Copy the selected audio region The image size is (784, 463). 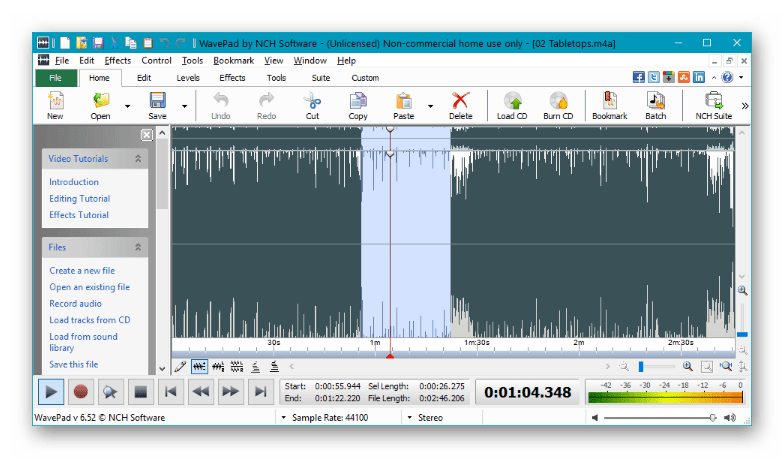click(x=358, y=106)
